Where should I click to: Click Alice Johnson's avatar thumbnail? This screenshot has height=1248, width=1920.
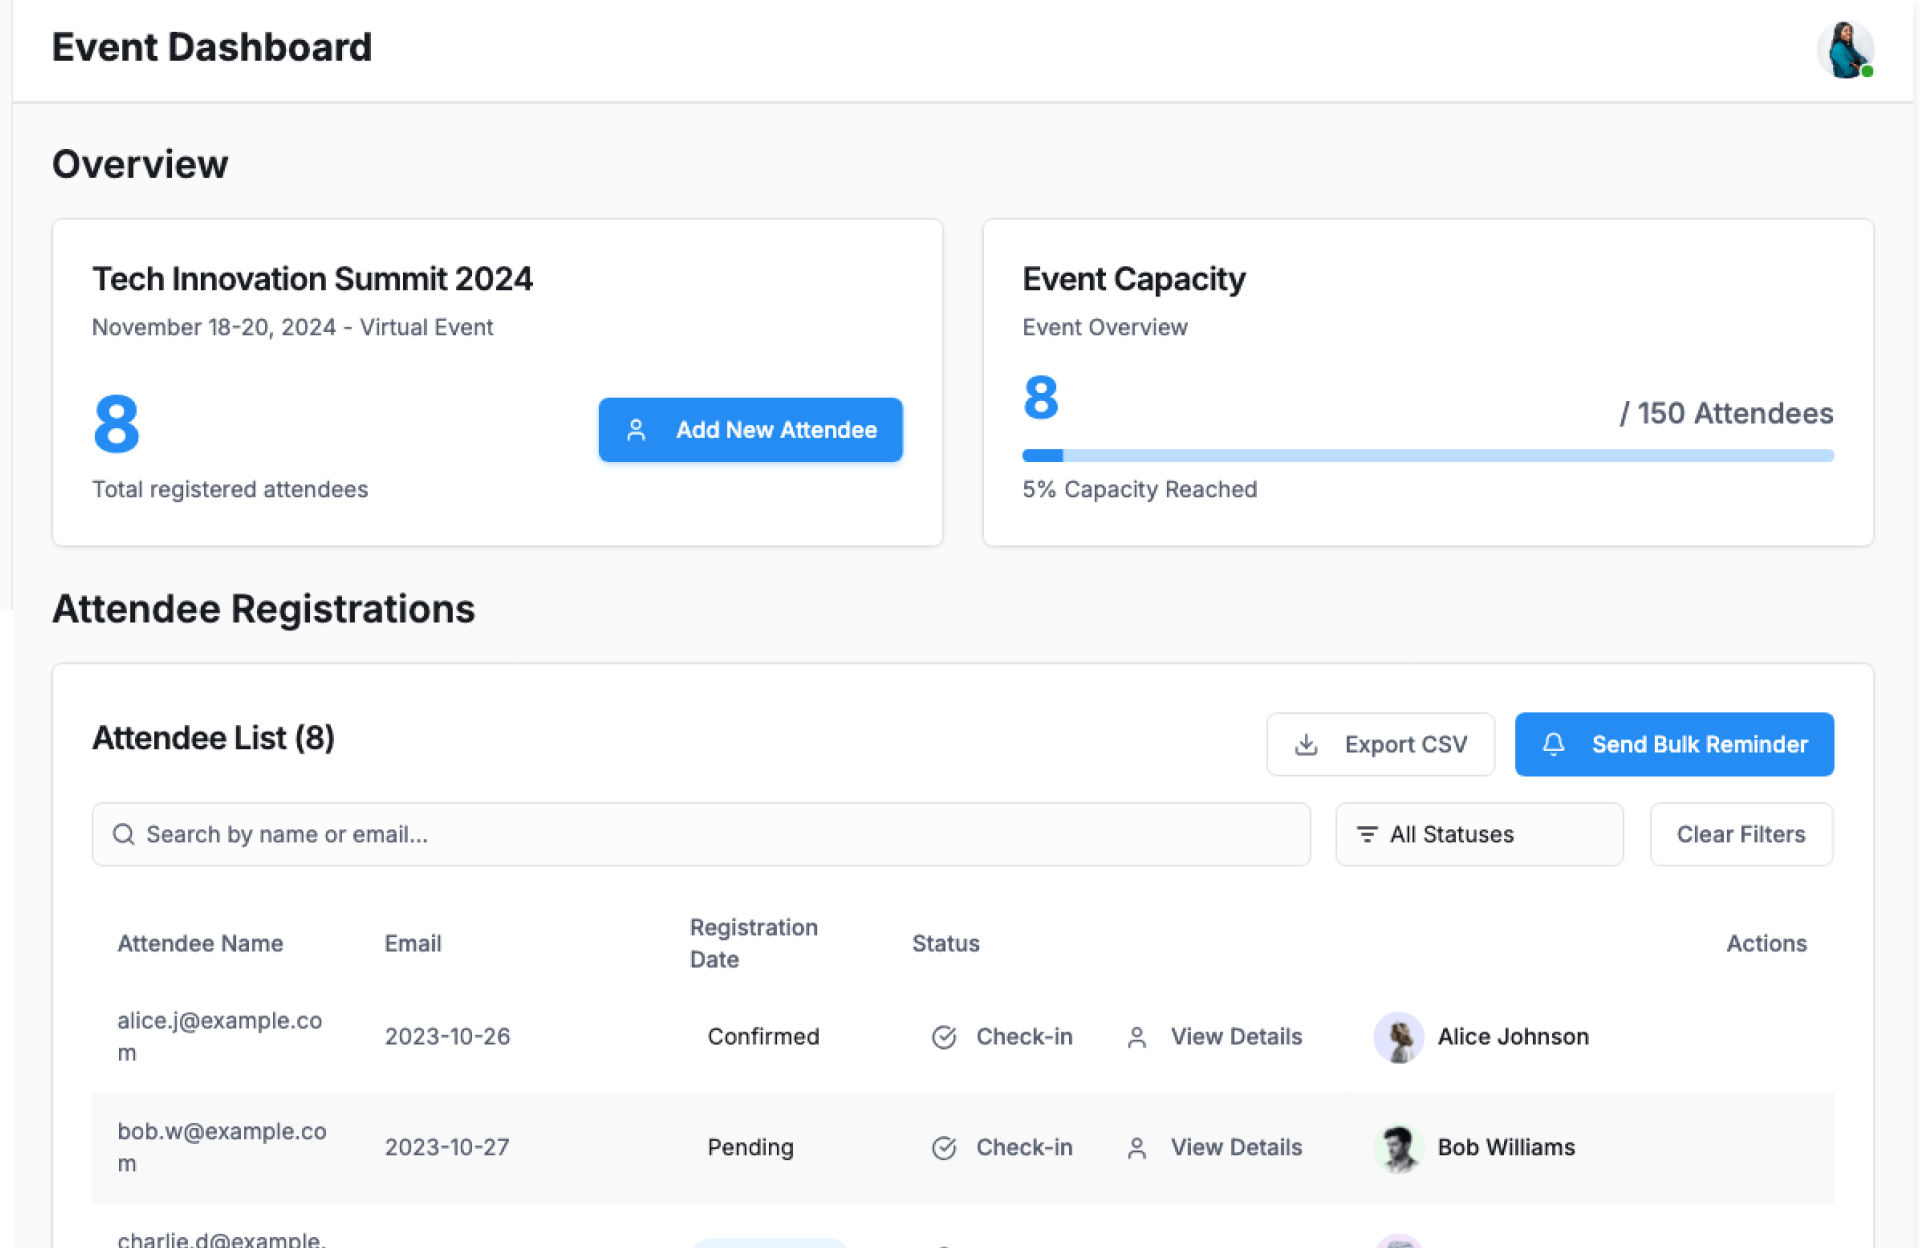click(1398, 1037)
